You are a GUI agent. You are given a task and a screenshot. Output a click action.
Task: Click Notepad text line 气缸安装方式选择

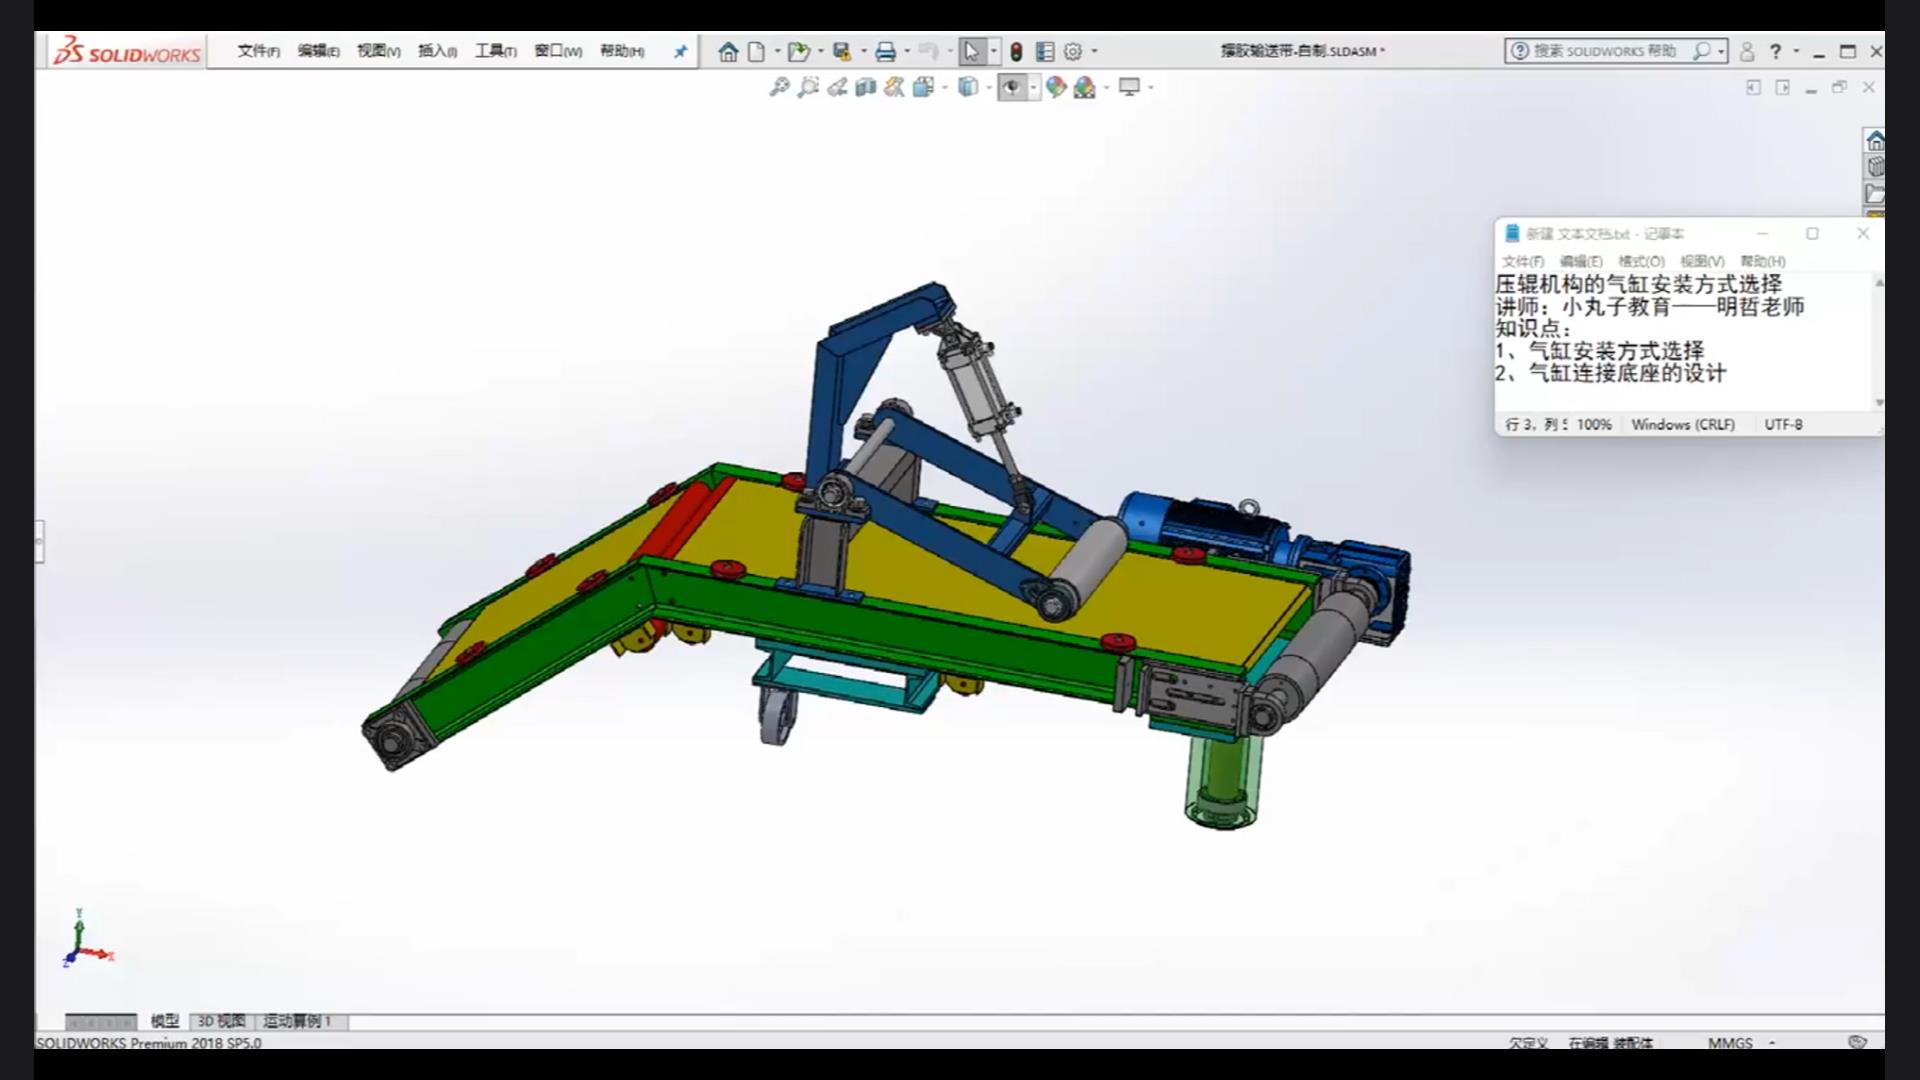tap(1616, 351)
